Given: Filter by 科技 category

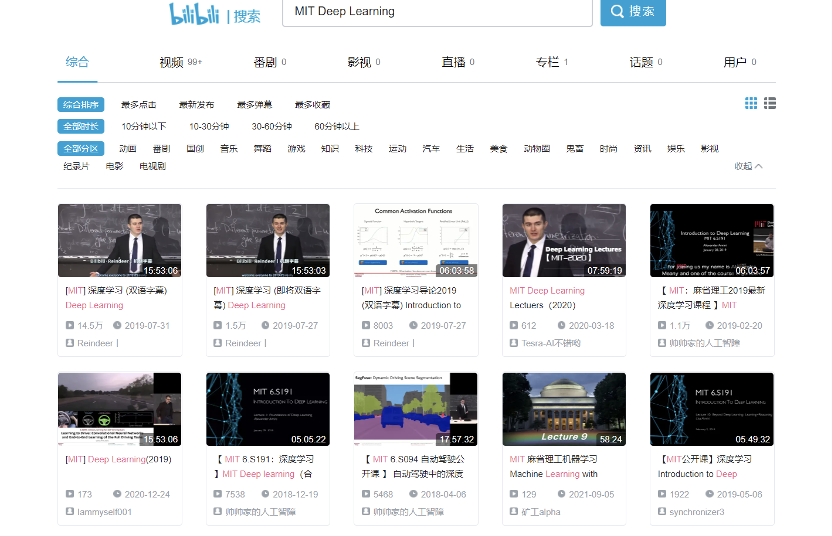Looking at the screenshot, I should [363, 149].
